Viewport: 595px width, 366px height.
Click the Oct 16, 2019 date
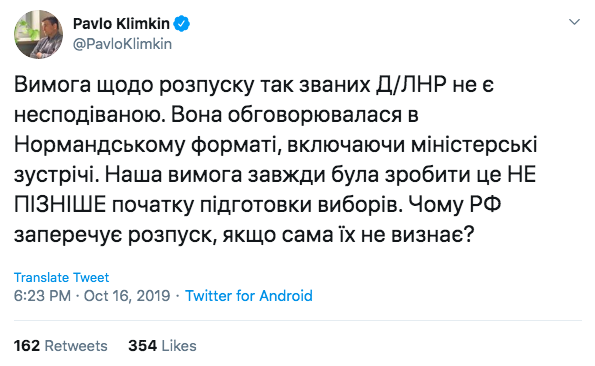(127, 296)
